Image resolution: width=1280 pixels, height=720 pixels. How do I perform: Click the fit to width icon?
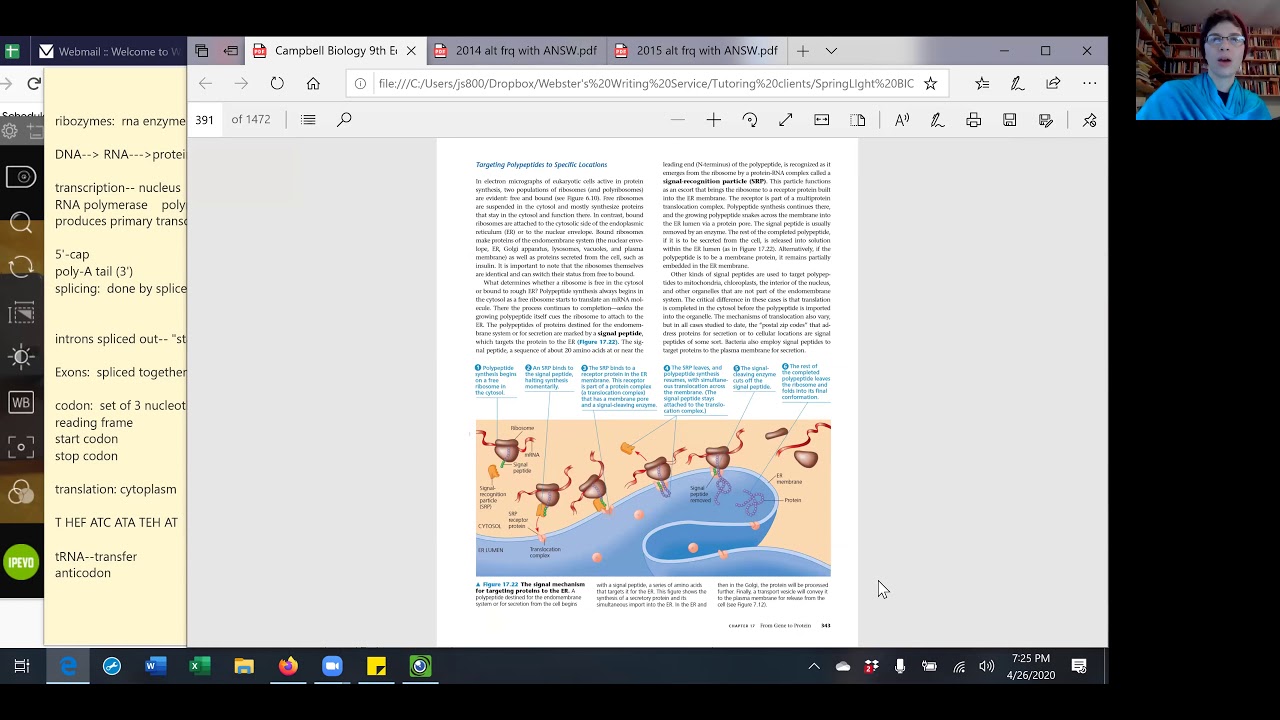(x=822, y=120)
